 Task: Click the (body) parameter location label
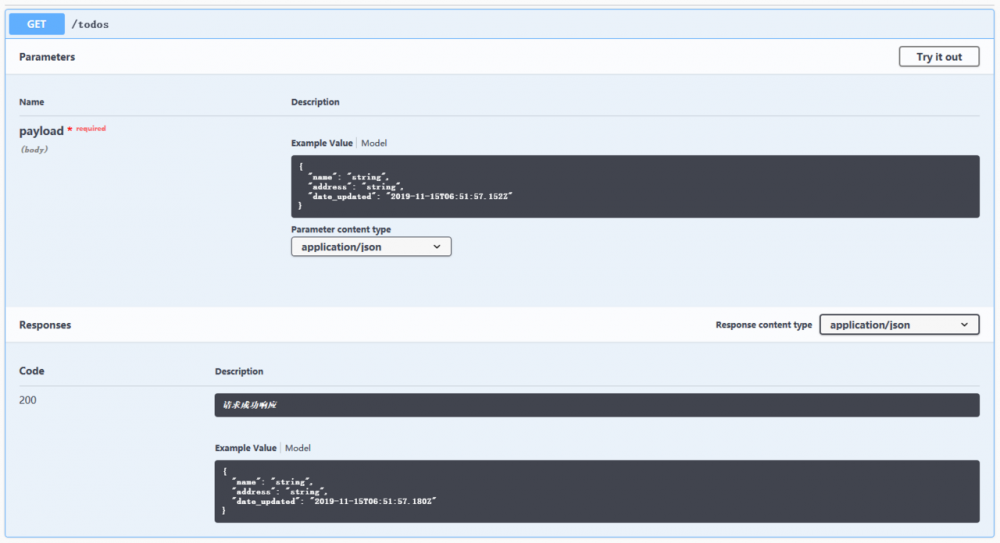pos(34,150)
